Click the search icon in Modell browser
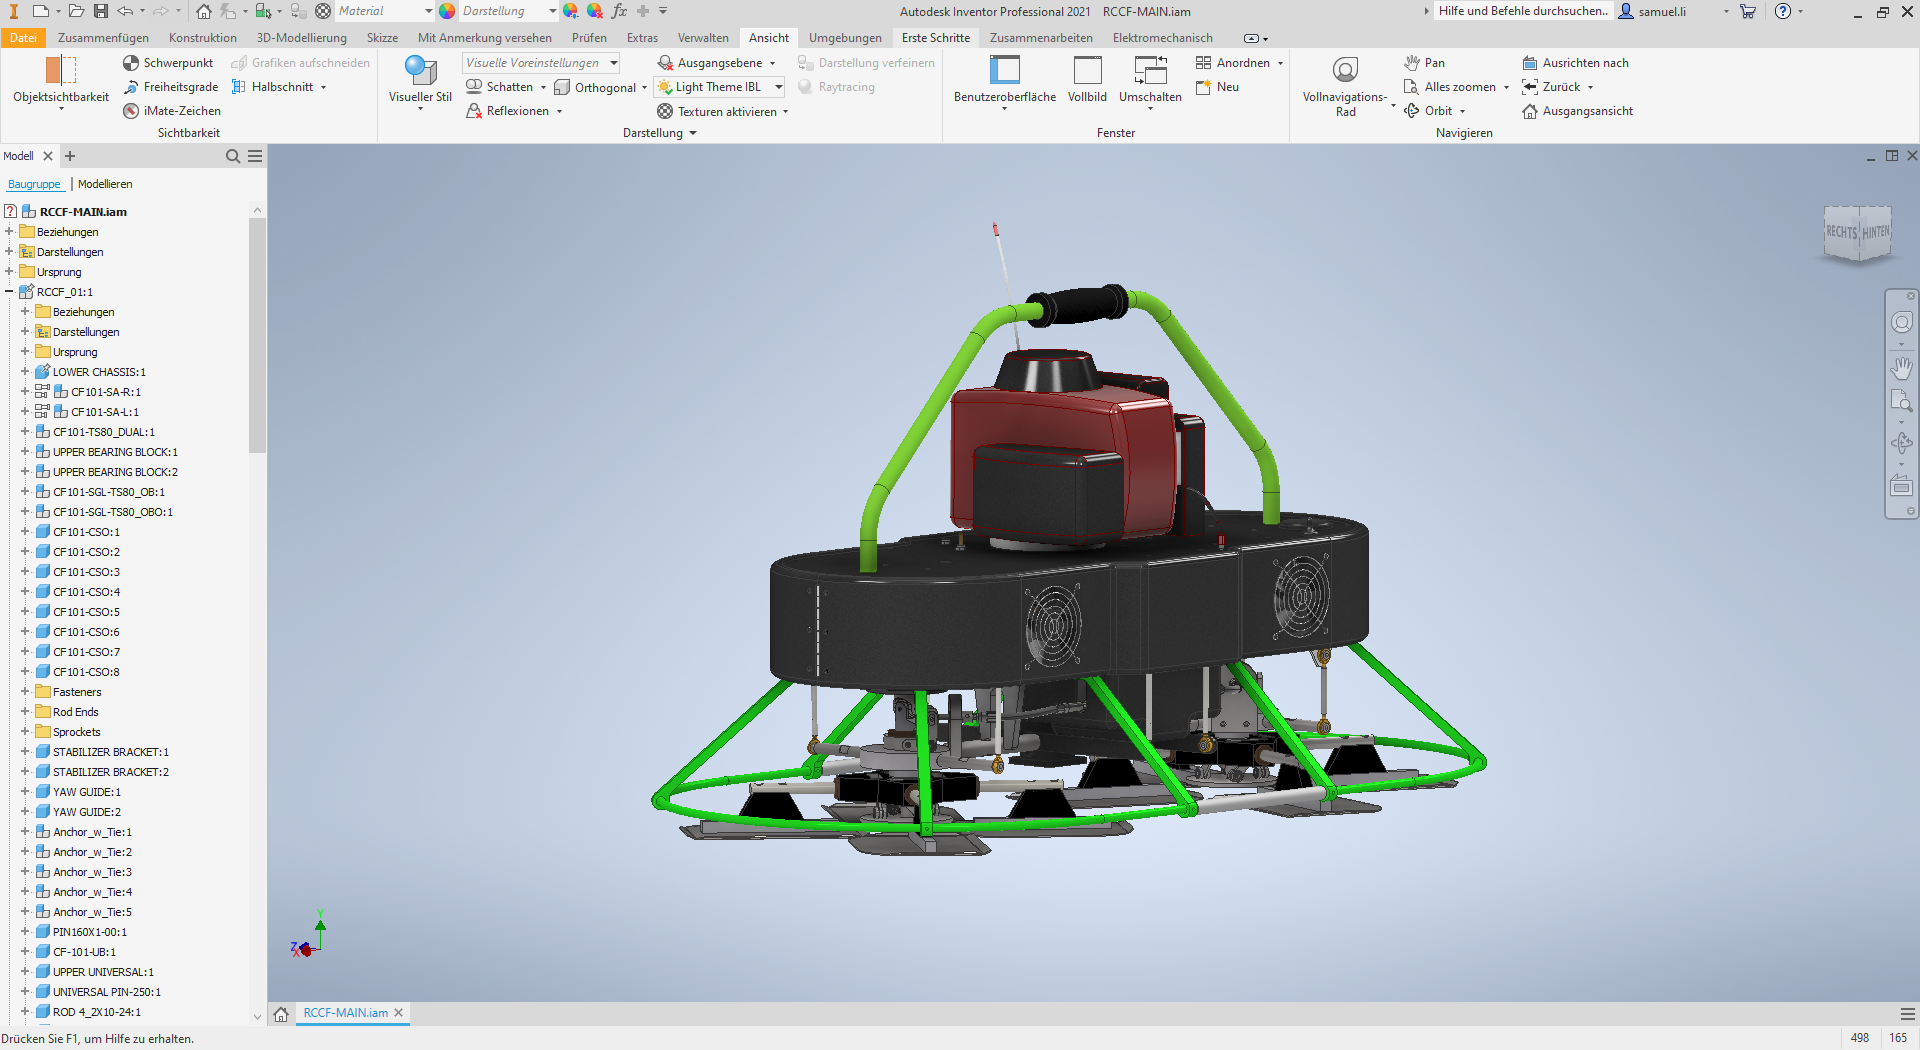 (x=233, y=156)
